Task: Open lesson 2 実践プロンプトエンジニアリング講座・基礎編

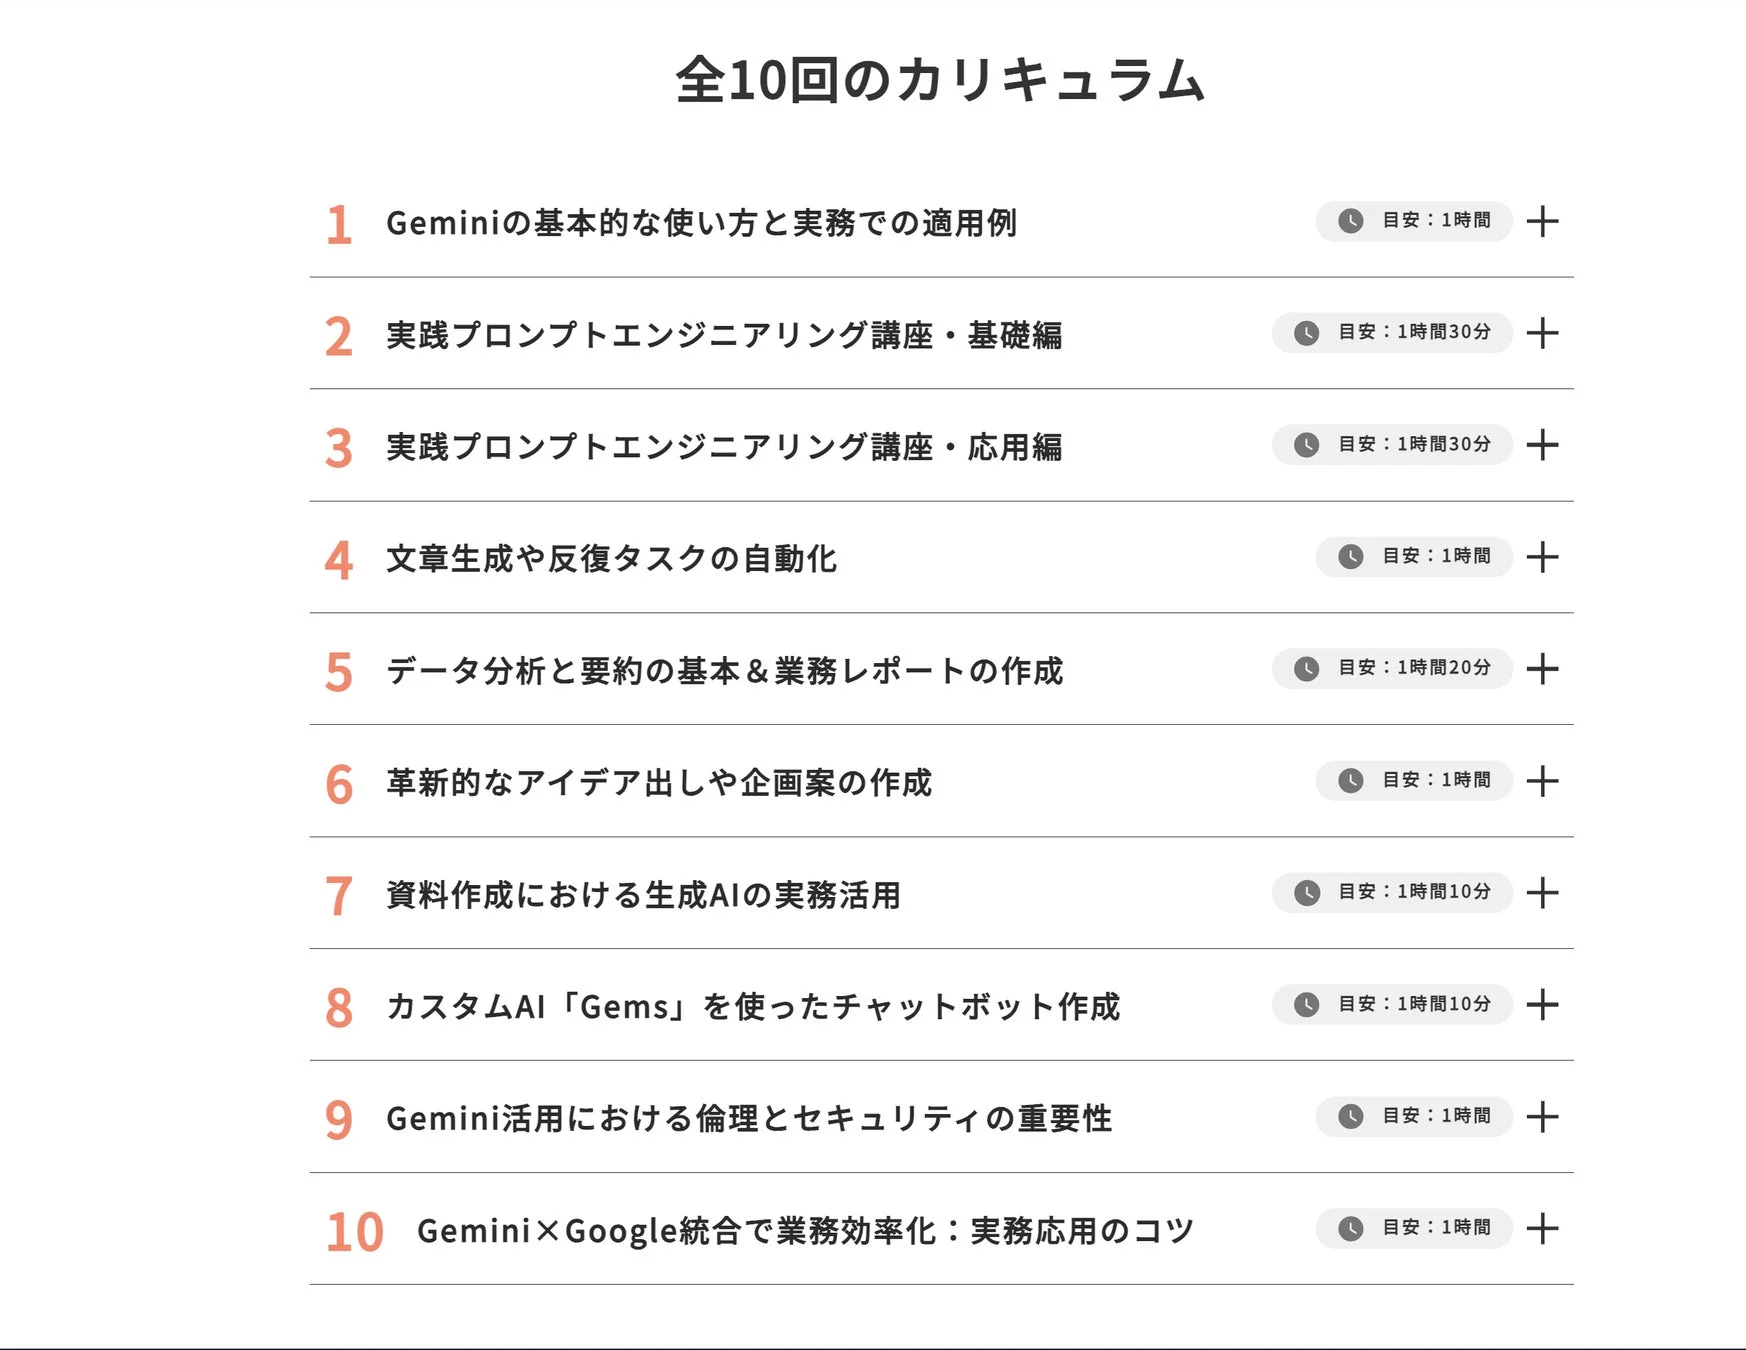Action: [727, 335]
